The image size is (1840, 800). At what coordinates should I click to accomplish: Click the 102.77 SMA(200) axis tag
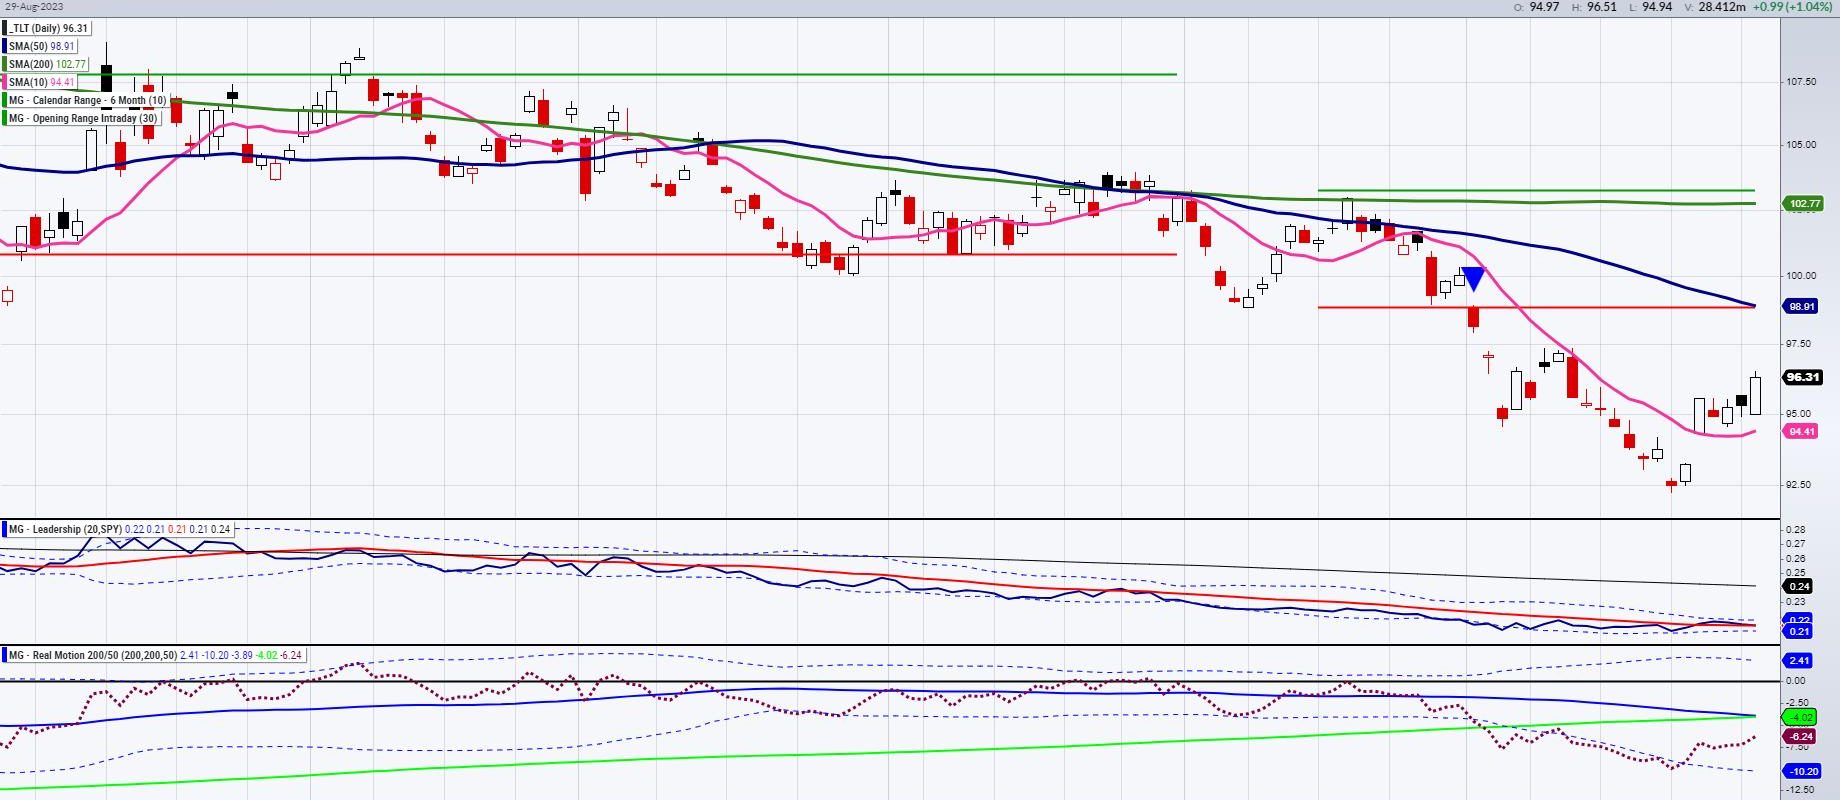pos(1804,203)
